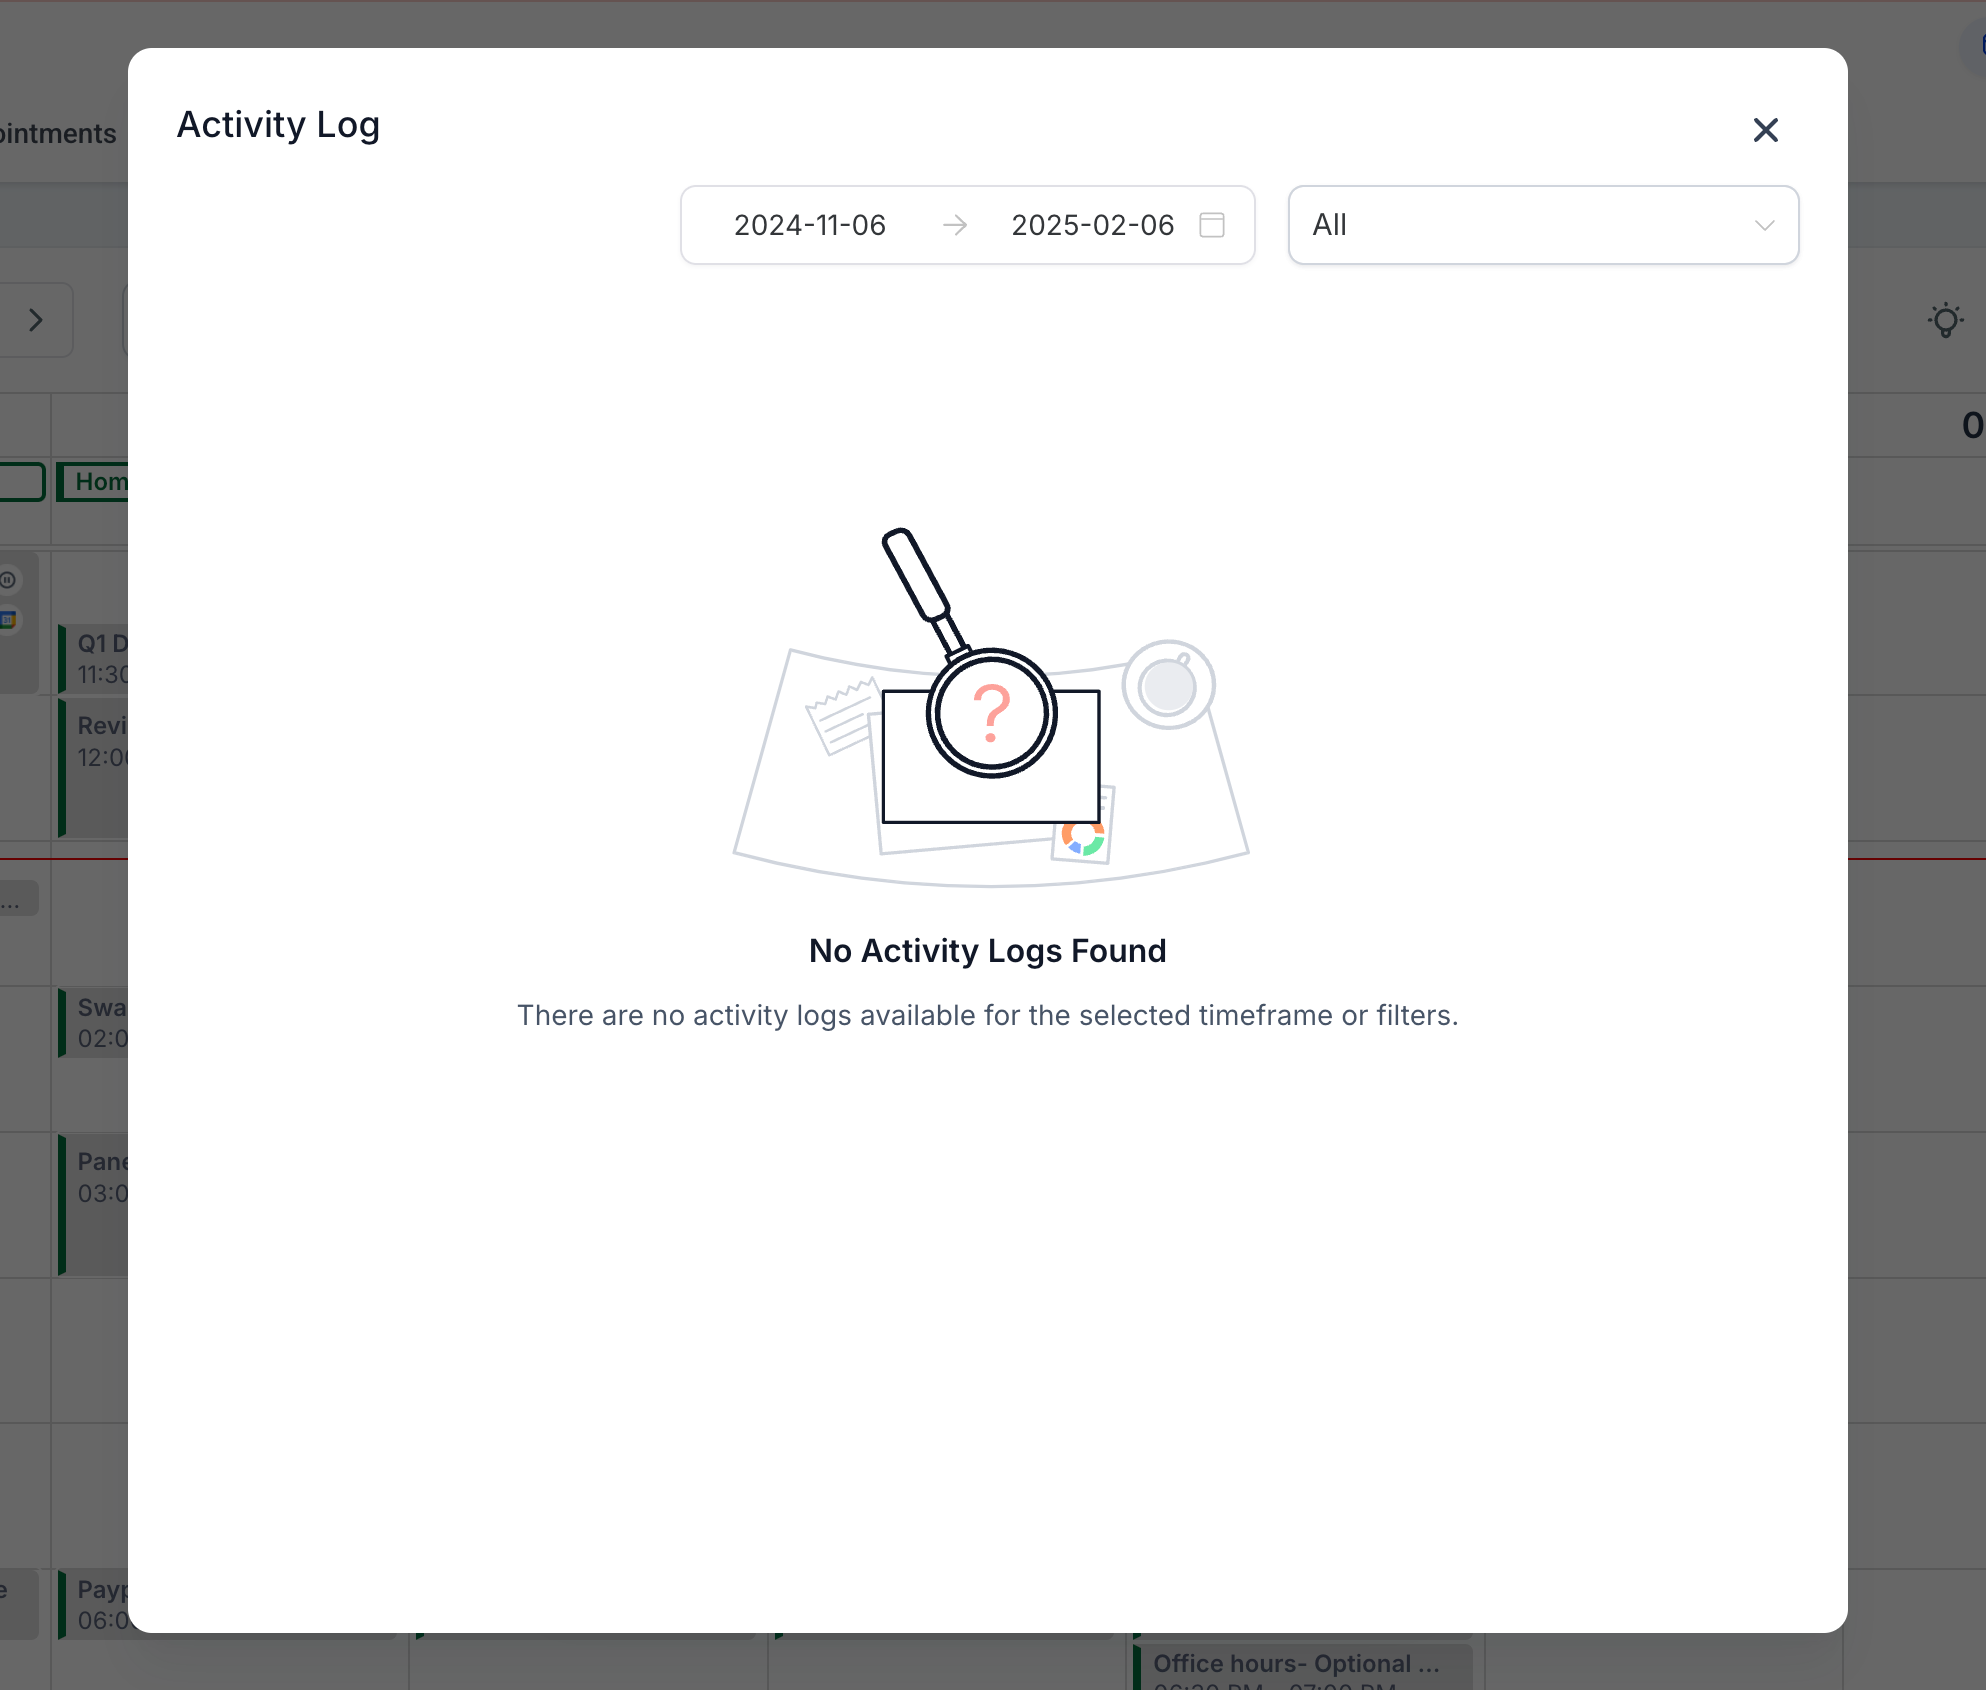Click the arrow between the two dates
Screen dimensions: 1986x1690
(954, 225)
